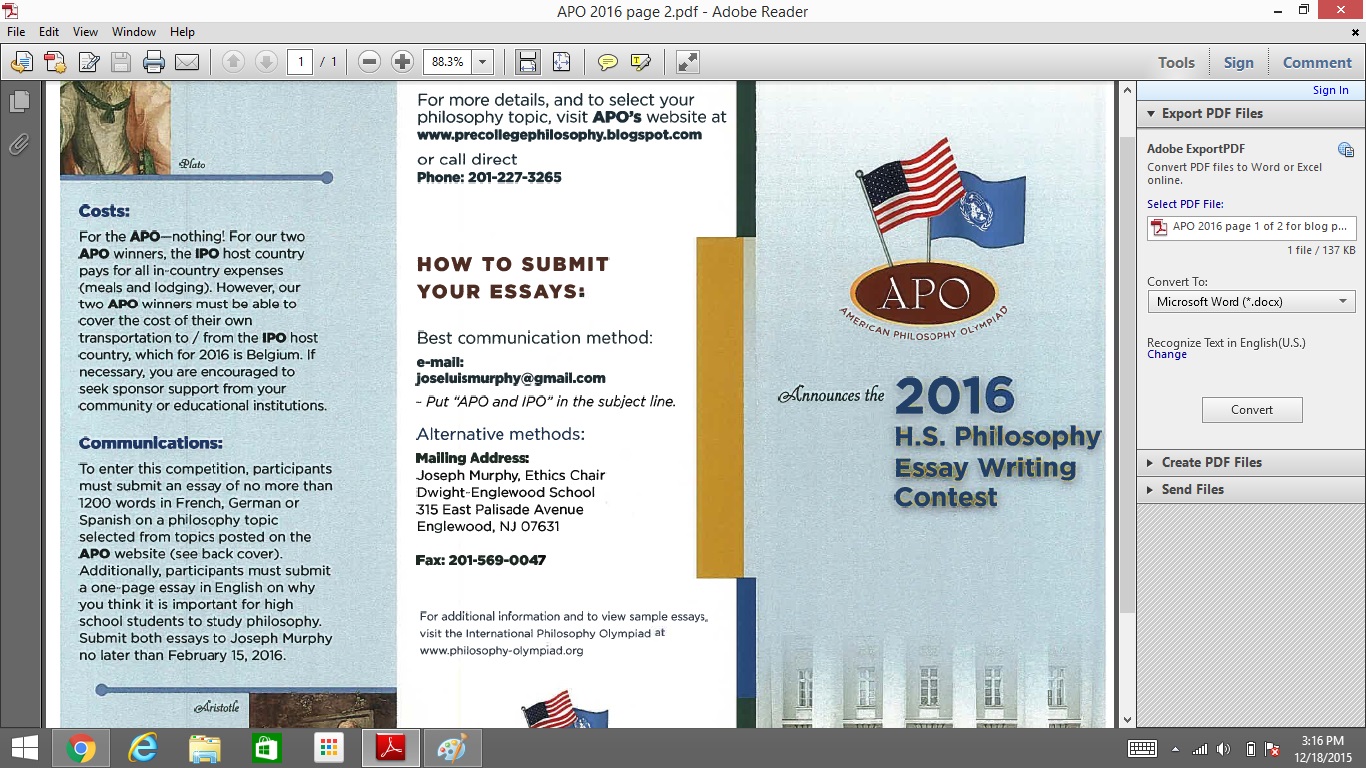1366x768 pixels.
Task: Open the Help menu
Action: point(182,32)
